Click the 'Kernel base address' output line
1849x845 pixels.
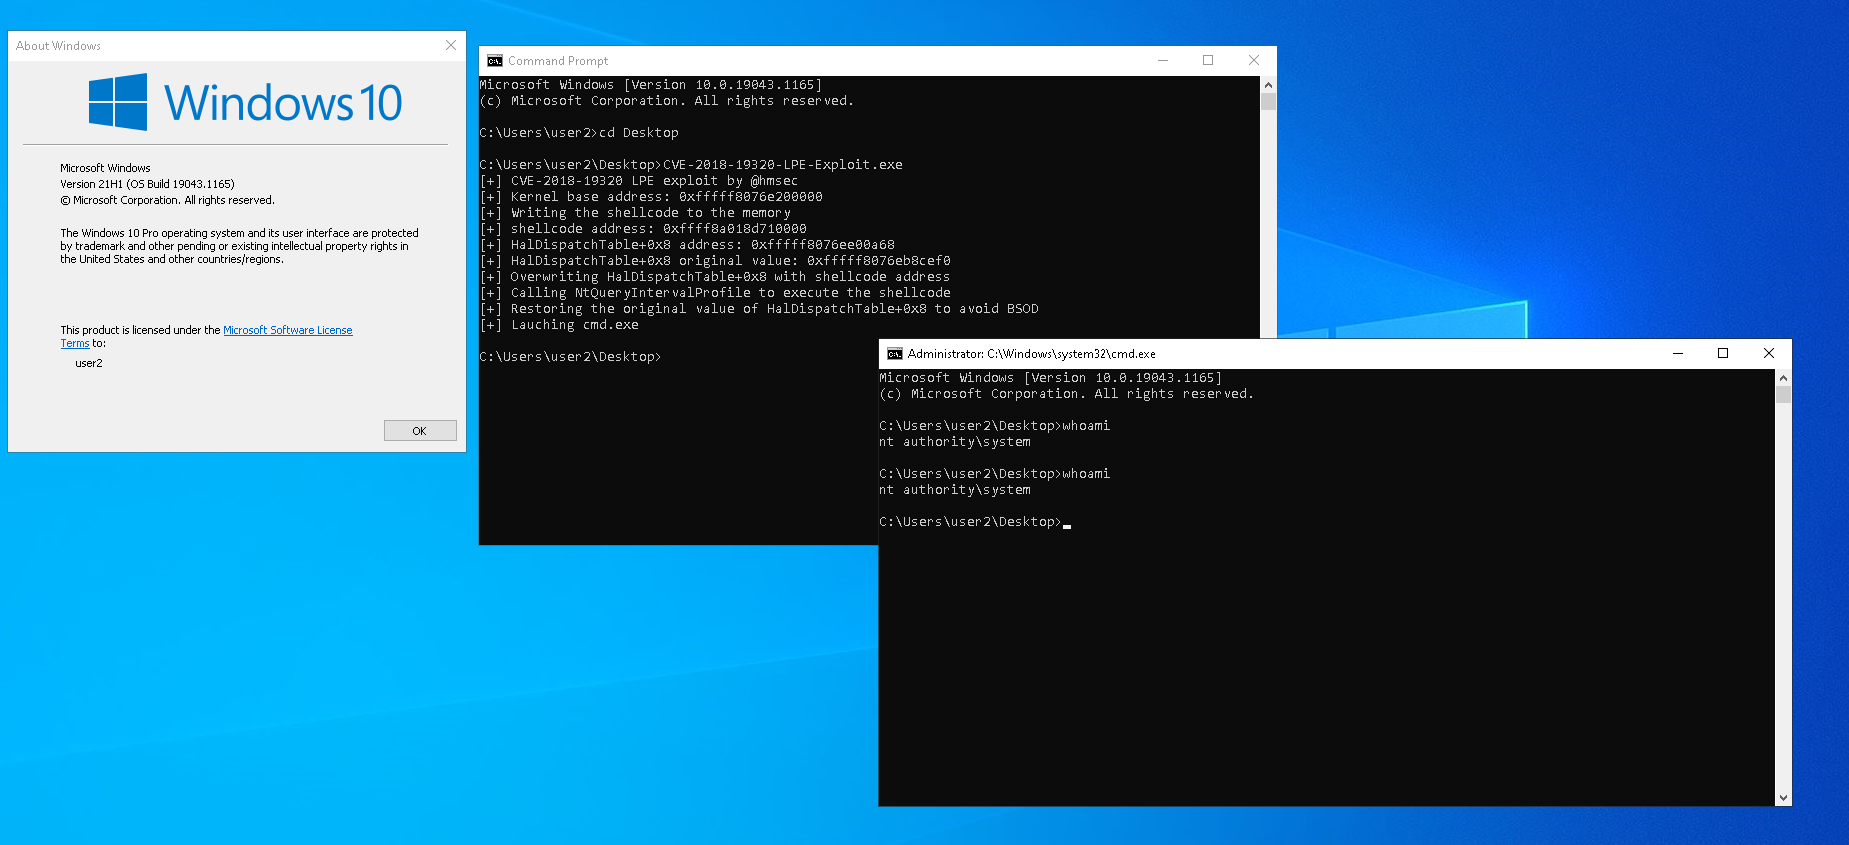[651, 197]
